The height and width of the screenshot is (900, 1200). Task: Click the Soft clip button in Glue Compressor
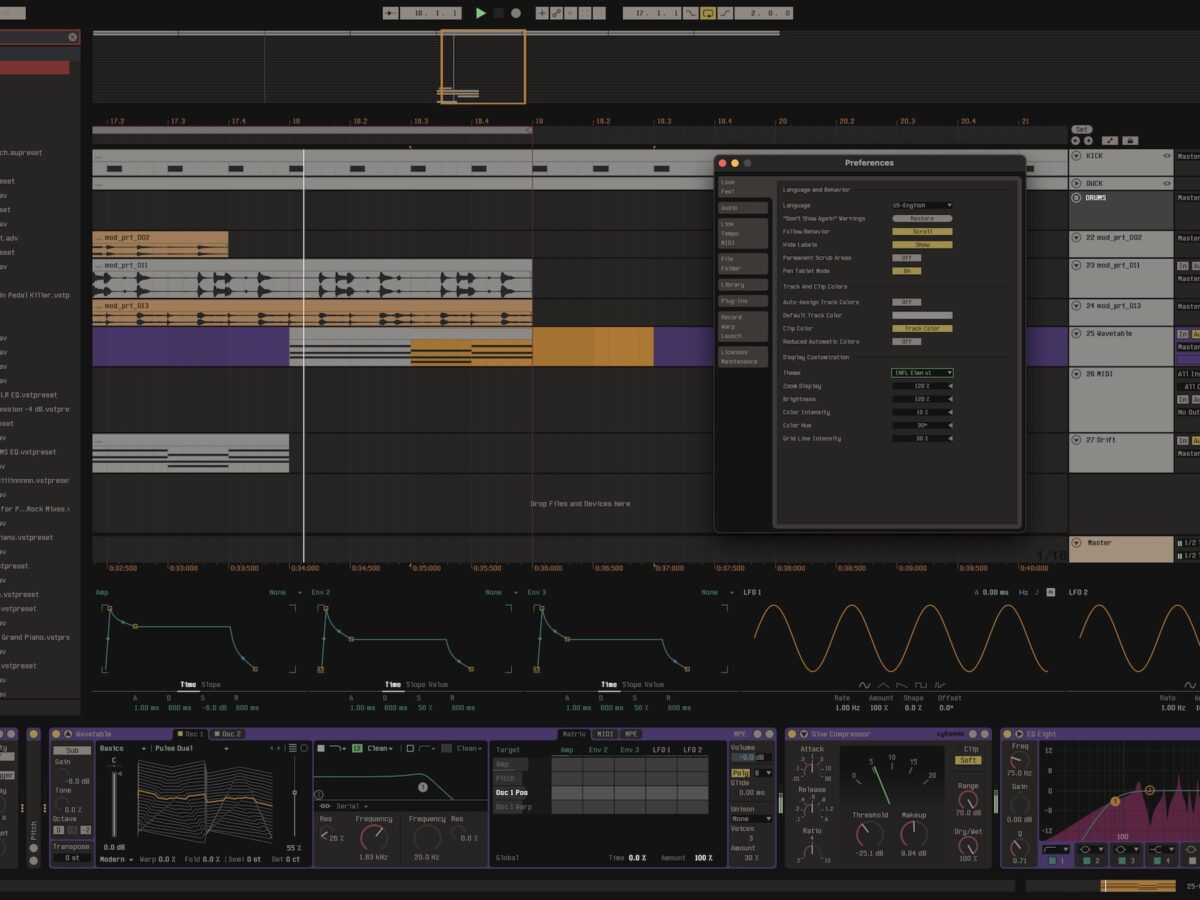coord(968,760)
